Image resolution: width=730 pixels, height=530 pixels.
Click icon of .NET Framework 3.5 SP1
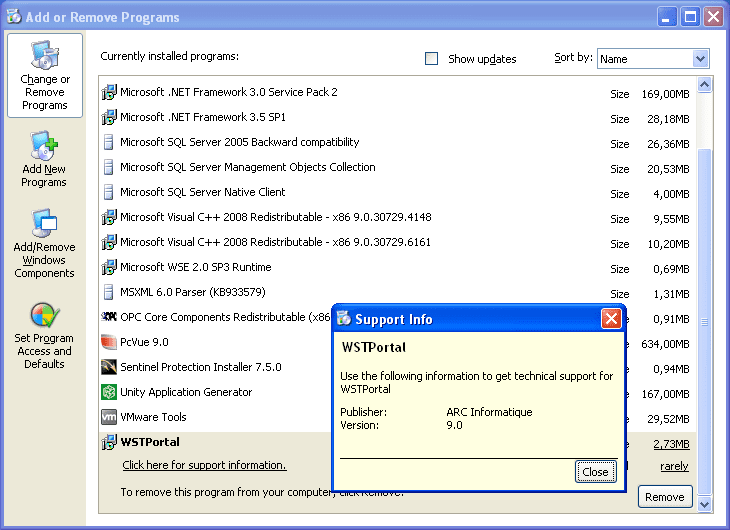pos(109,117)
